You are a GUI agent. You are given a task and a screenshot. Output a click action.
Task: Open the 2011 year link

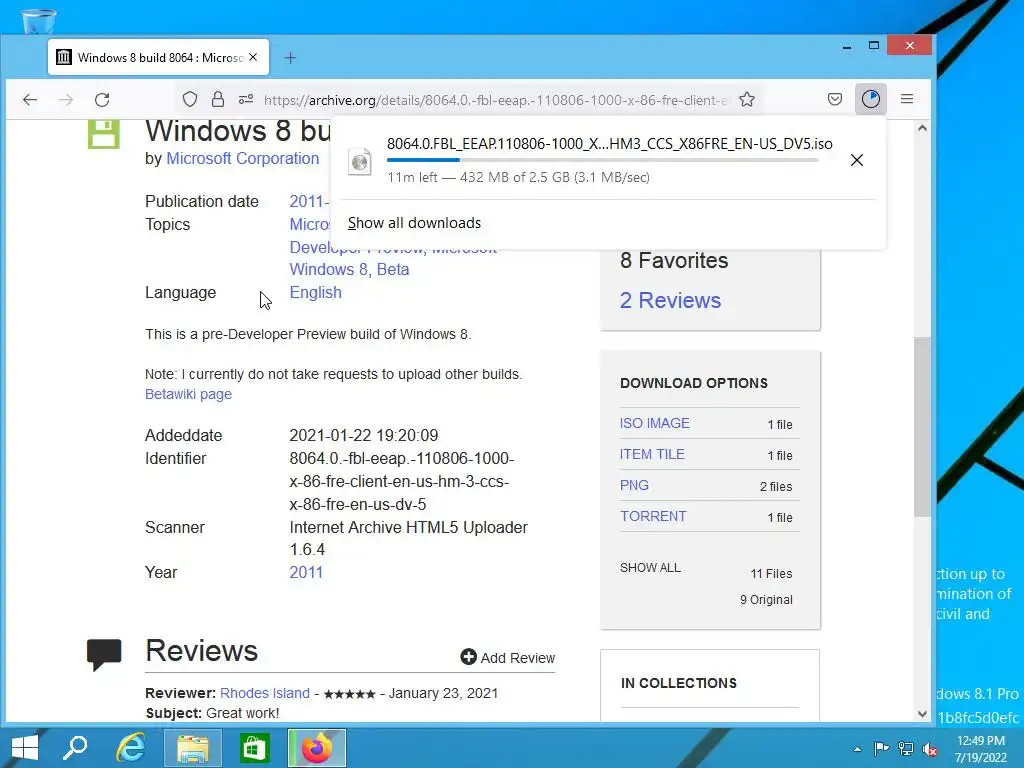pos(306,573)
